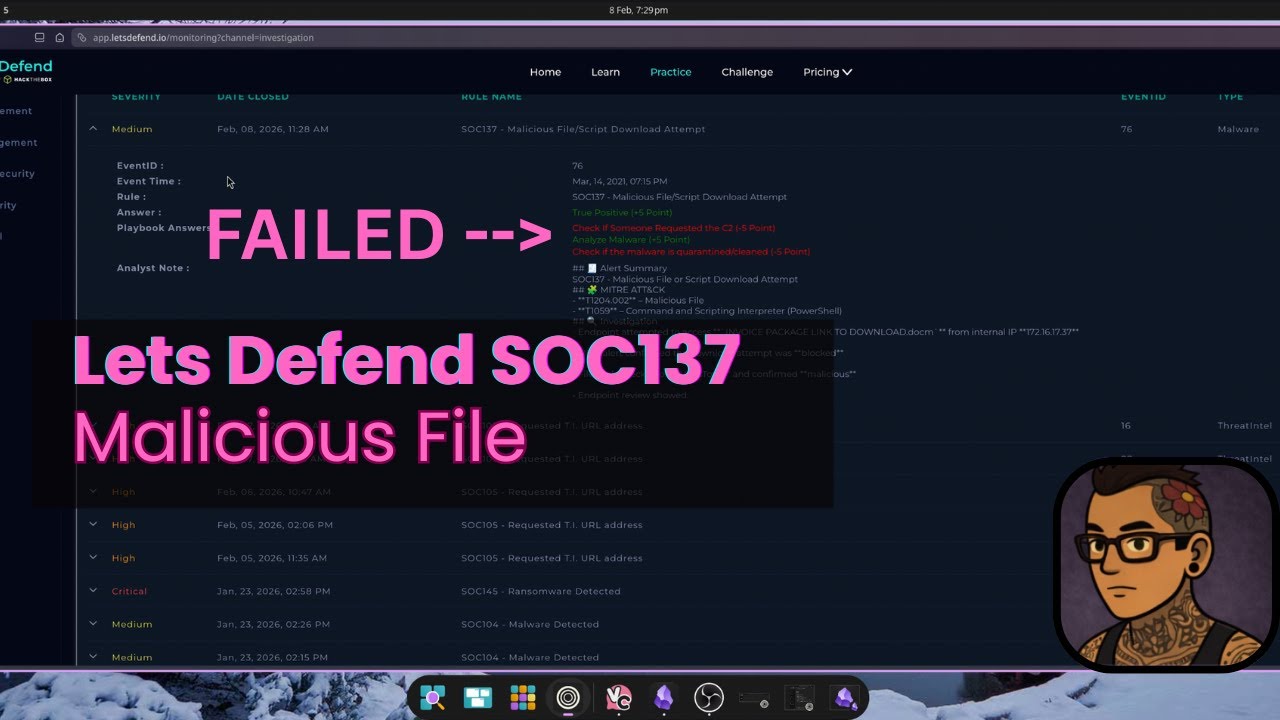Screen dimensions: 1280x720
Task: Expand the High alert closed Feb 05 11:35 AM
Action: pyautogui.click(x=93, y=557)
